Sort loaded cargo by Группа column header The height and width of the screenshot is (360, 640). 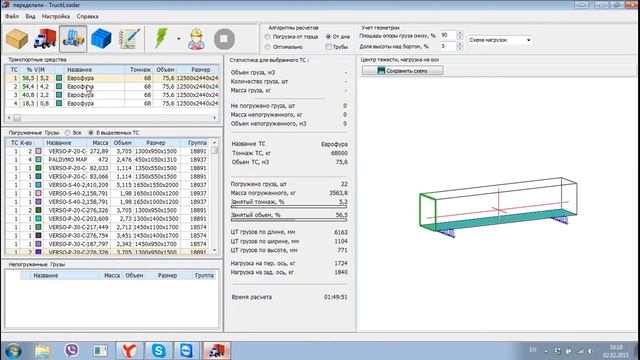196,143
